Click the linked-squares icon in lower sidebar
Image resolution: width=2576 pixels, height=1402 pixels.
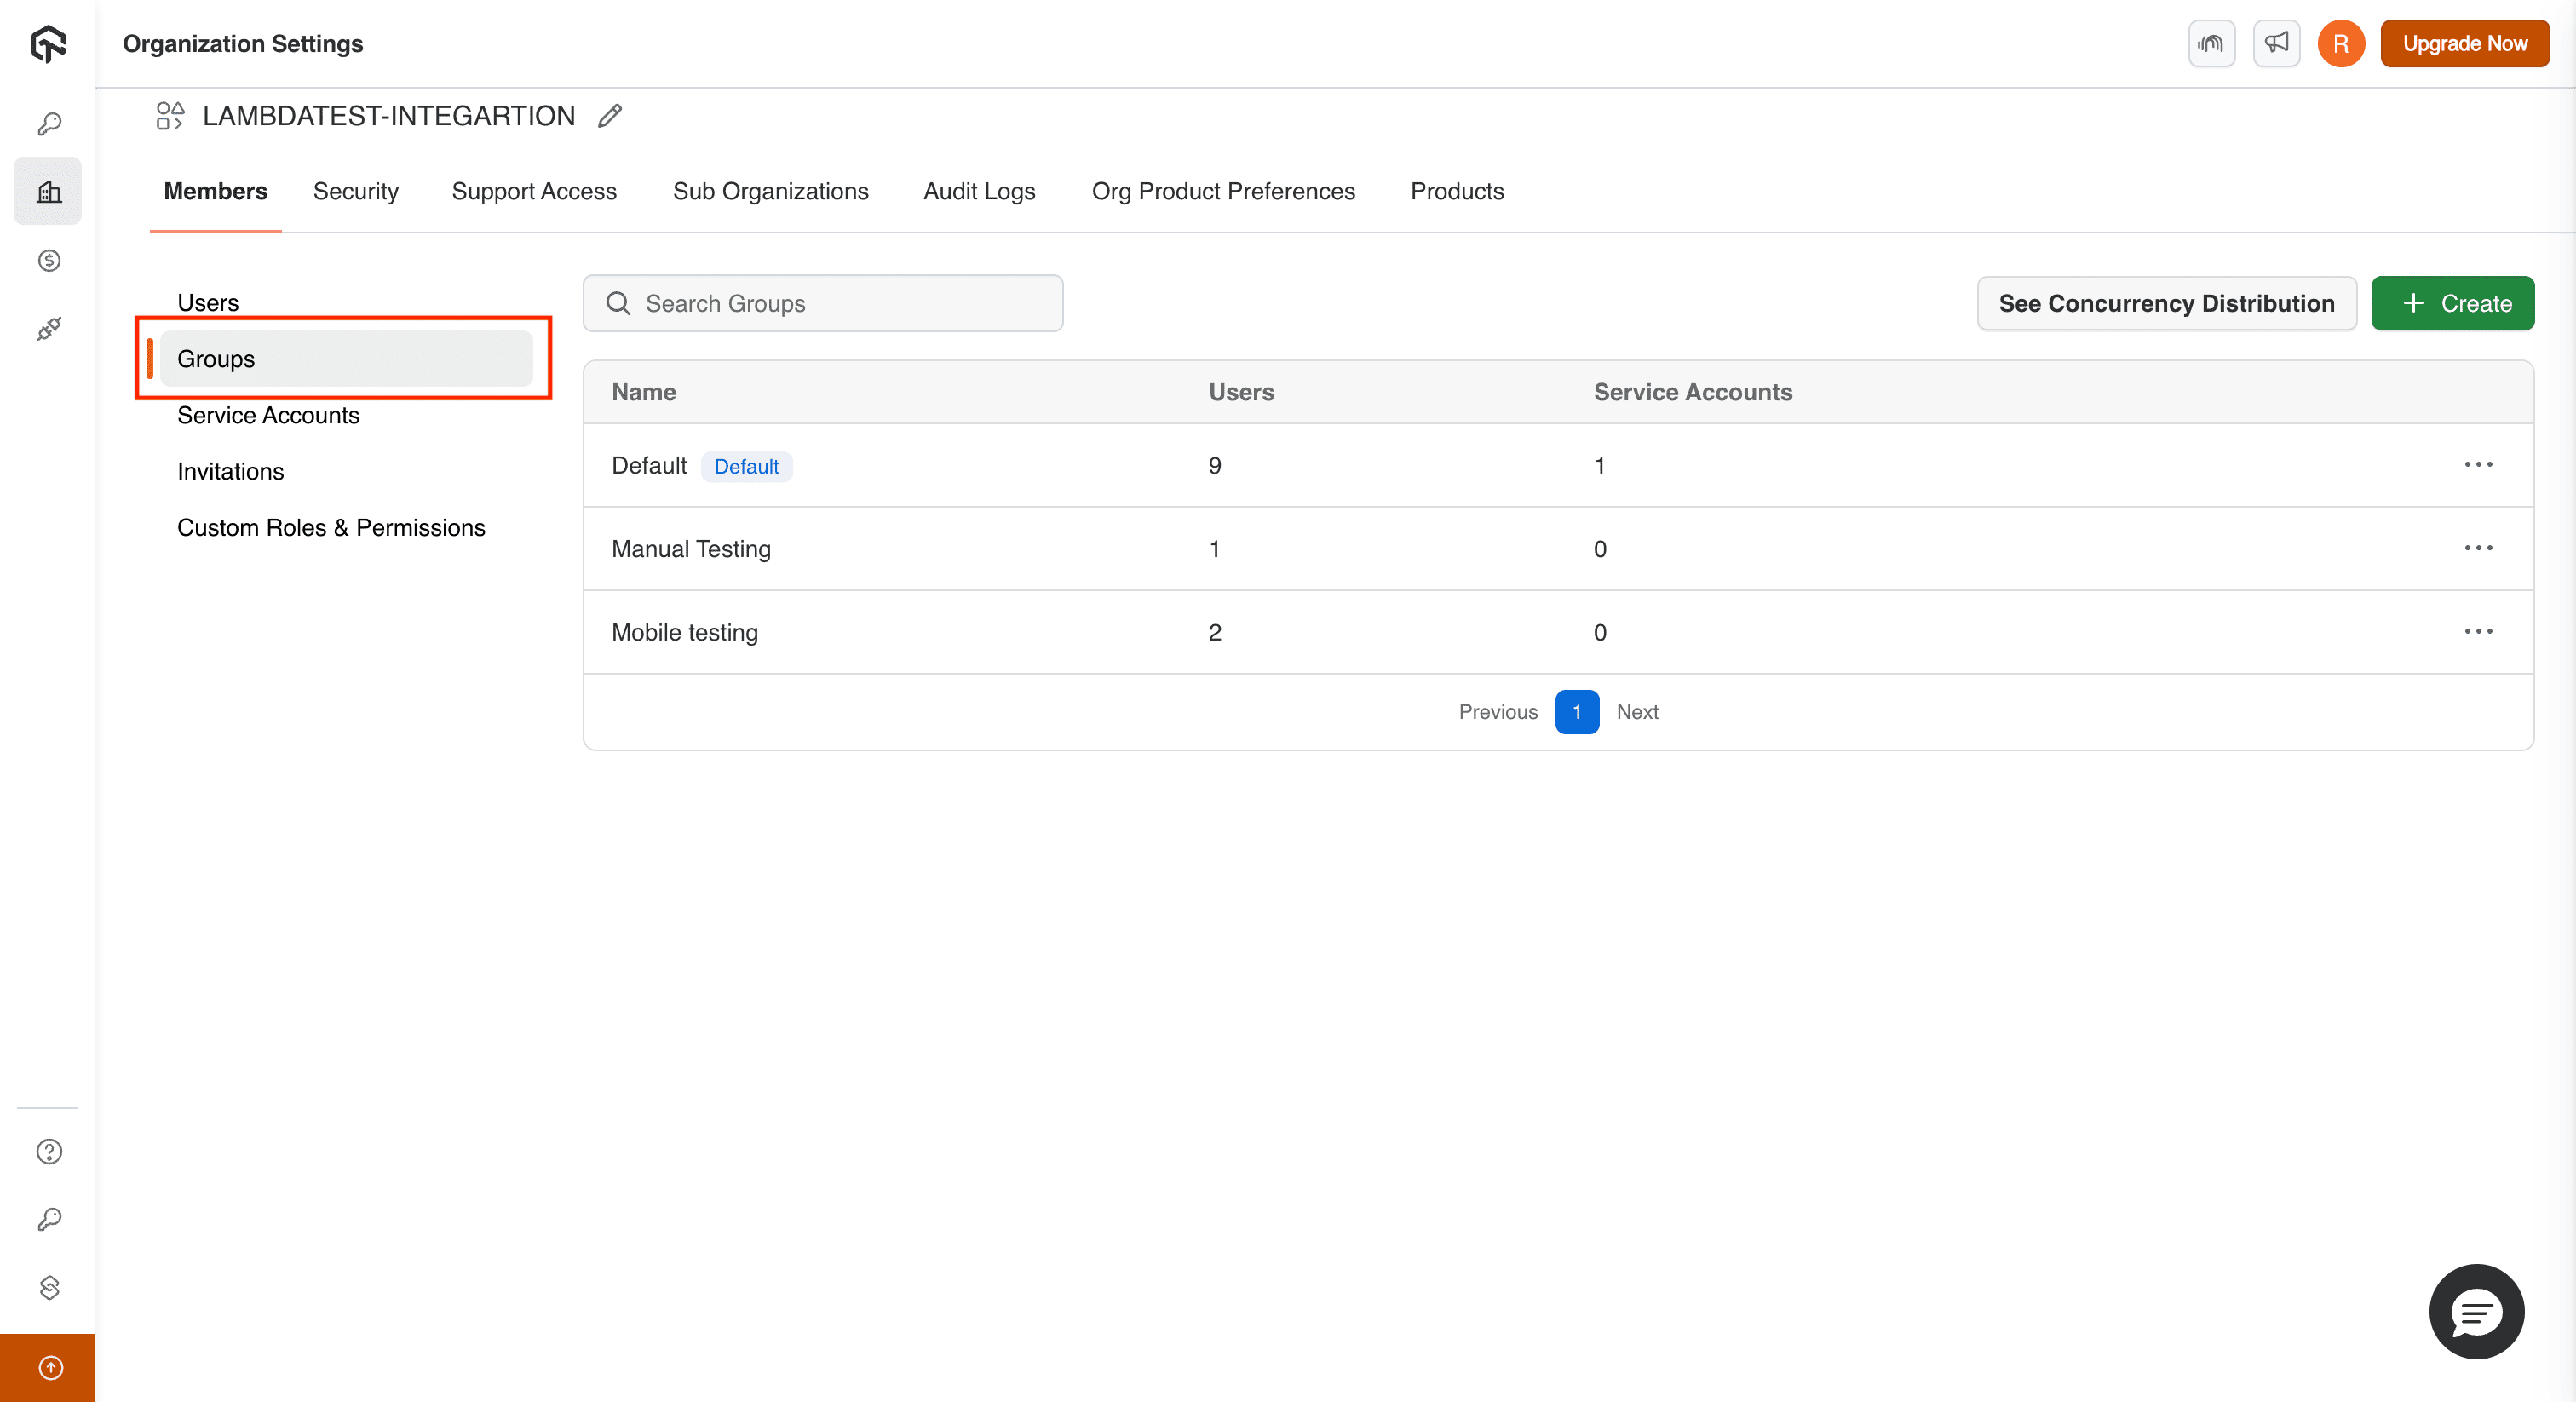48,1288
